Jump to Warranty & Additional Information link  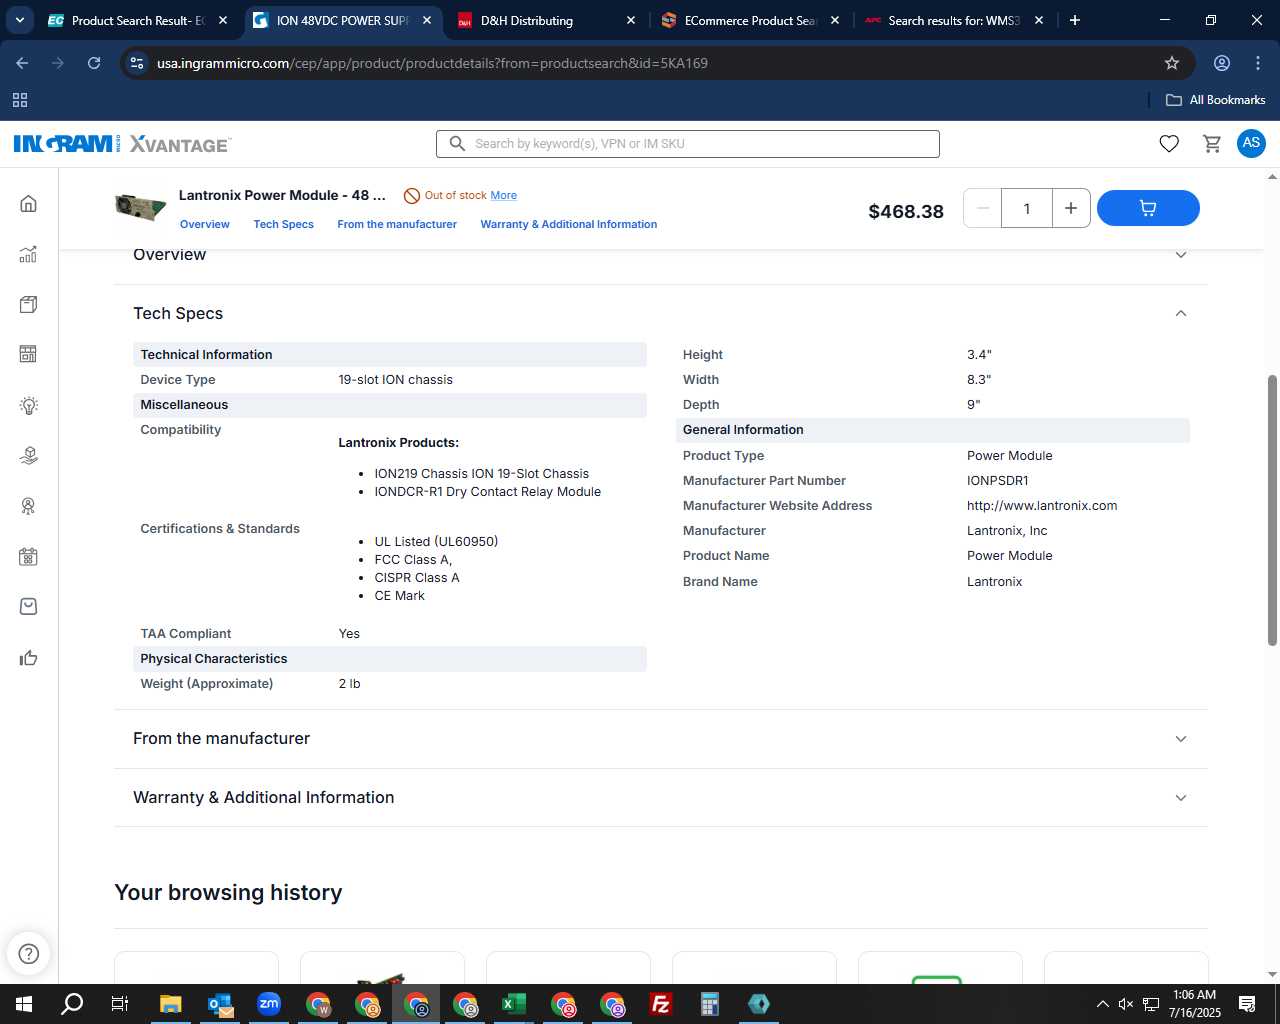pos(569,224)
